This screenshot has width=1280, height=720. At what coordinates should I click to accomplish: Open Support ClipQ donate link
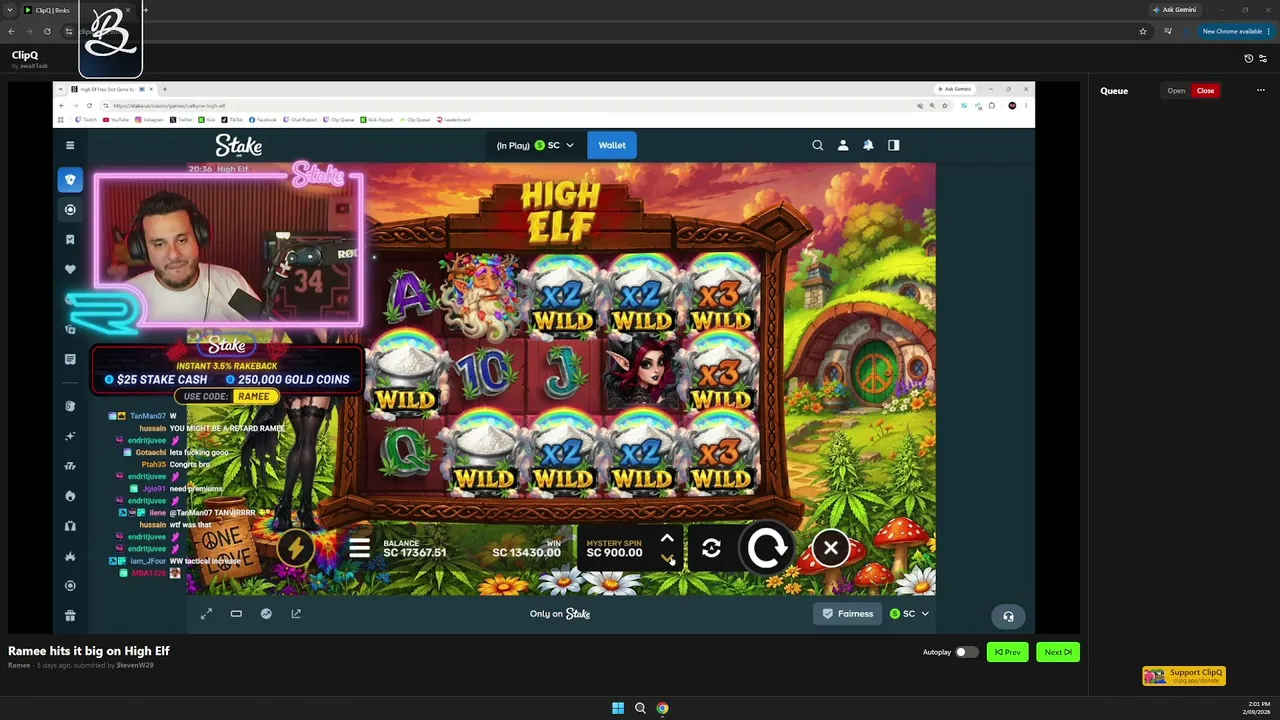coord(1184,676)
